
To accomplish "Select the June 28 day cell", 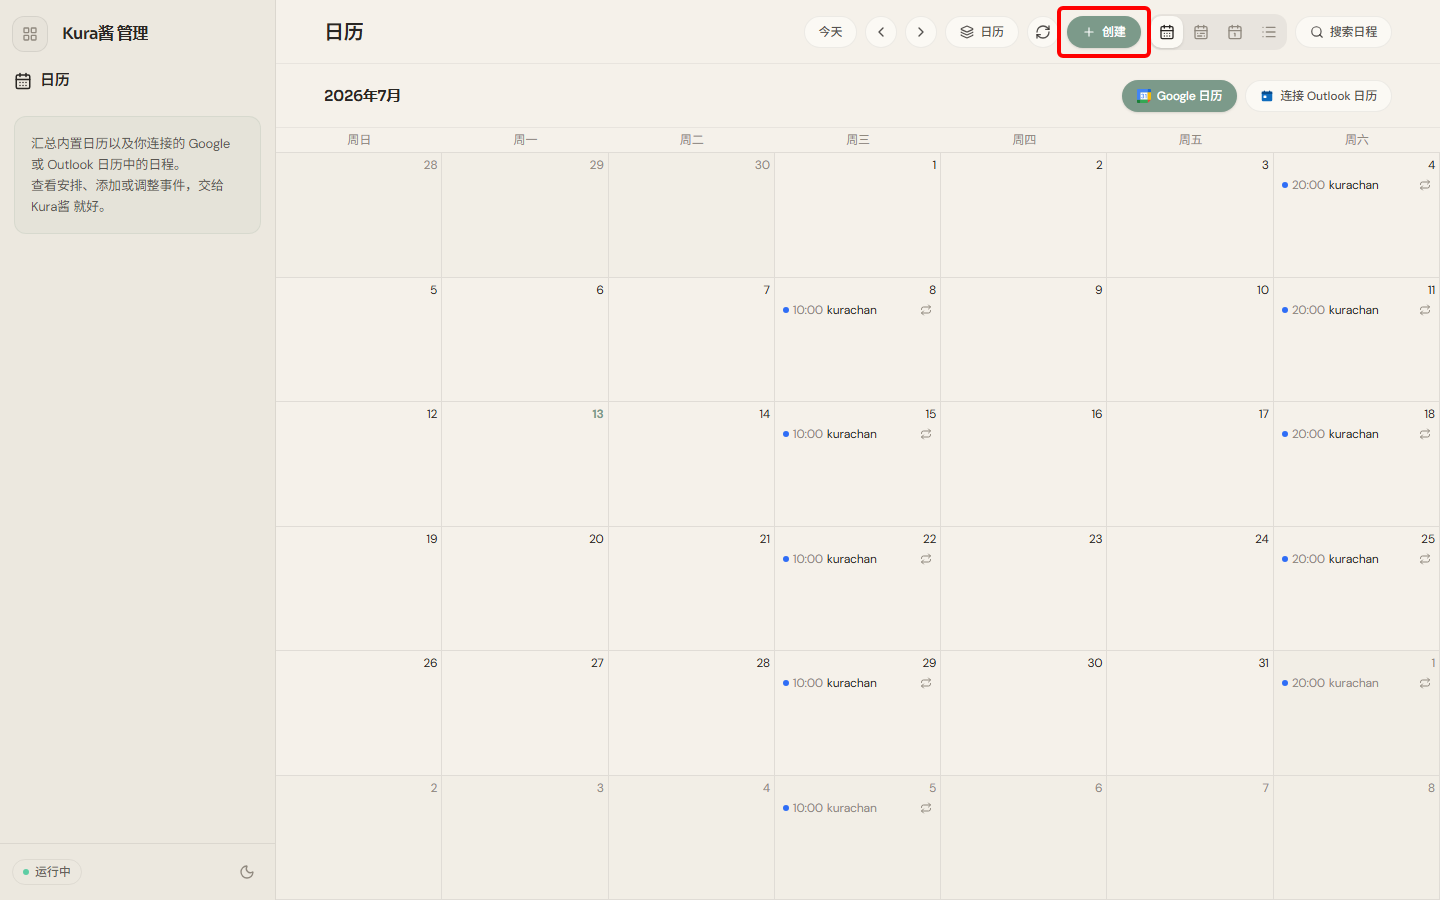I will click(x=359, y=215).
